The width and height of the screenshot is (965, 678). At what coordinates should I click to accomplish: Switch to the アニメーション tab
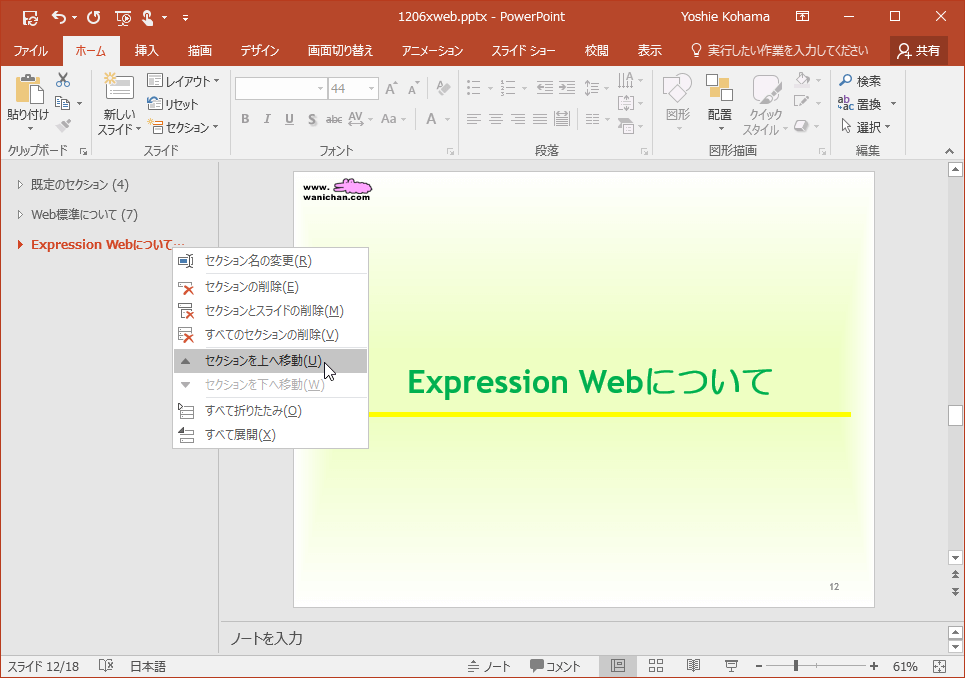(432, 50)
